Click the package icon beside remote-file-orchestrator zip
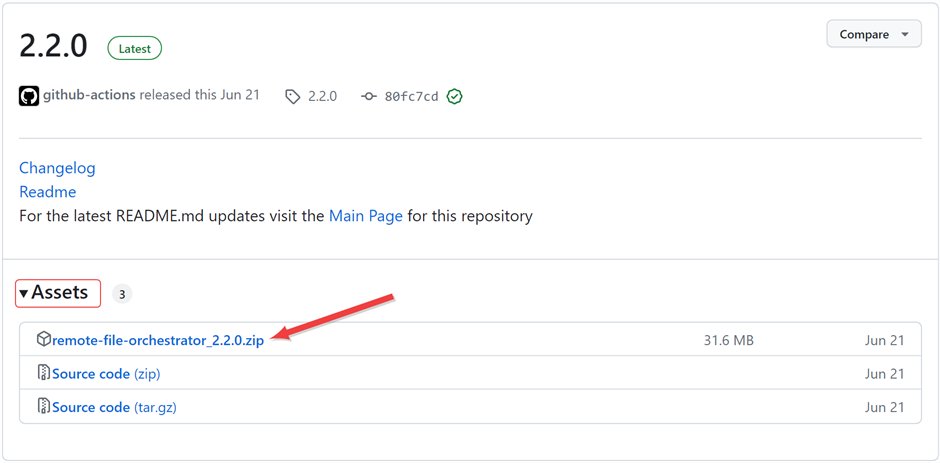Viewport: 940px width, 463px height. coord(43,340)
